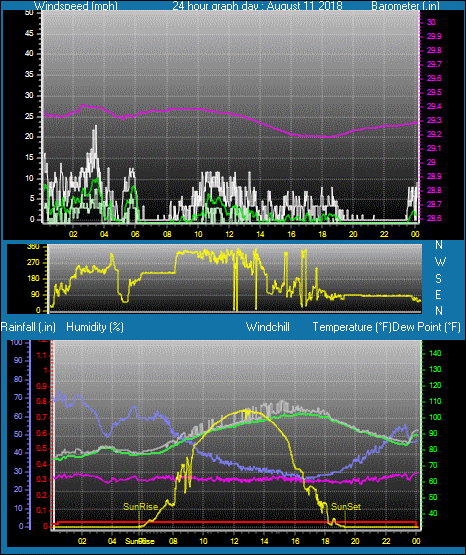This screenshot has width=466, height=555.
Task: Select "110" on the green temperature axis
Action: (435, 401)
